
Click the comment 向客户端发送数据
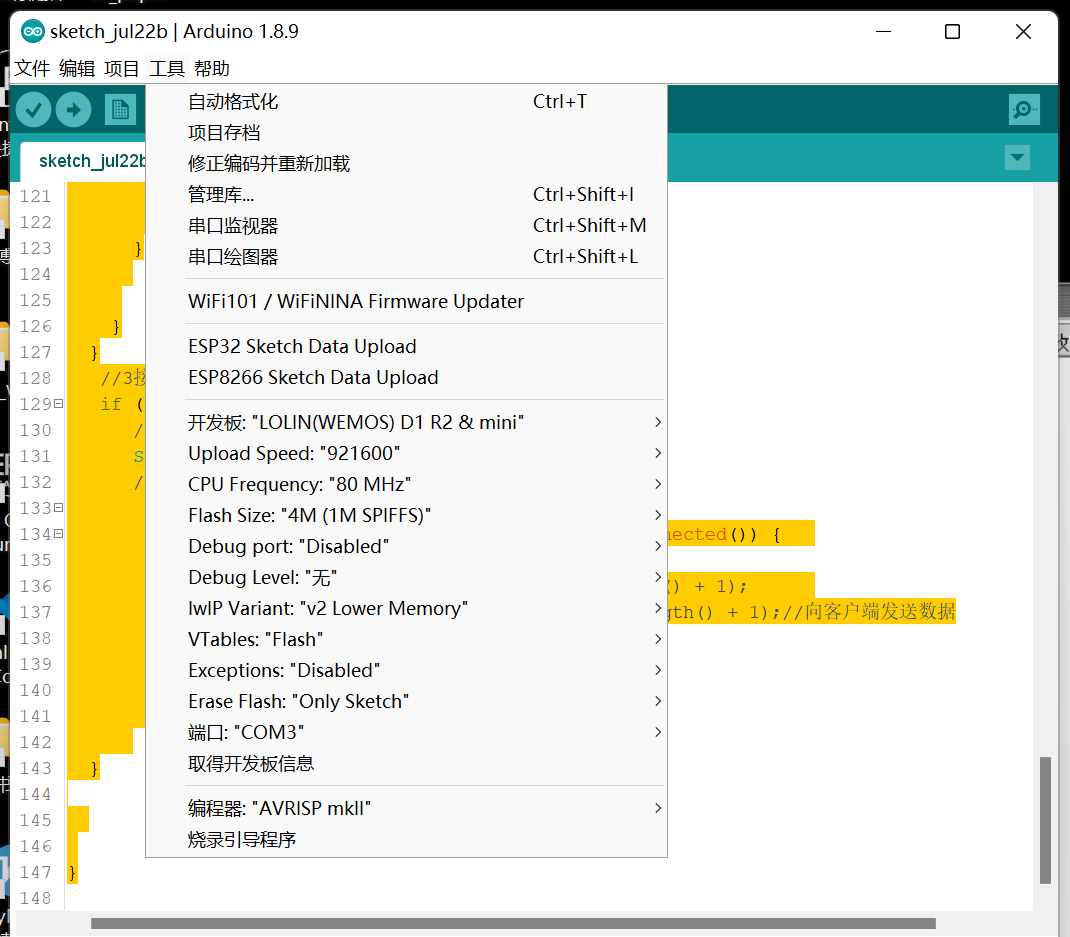869,611
